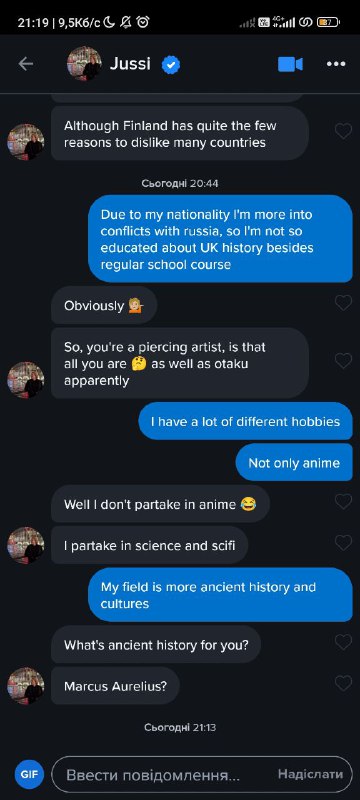
Task: Like the 'I partake in science and scifi' message
Action: click(343, 543)
